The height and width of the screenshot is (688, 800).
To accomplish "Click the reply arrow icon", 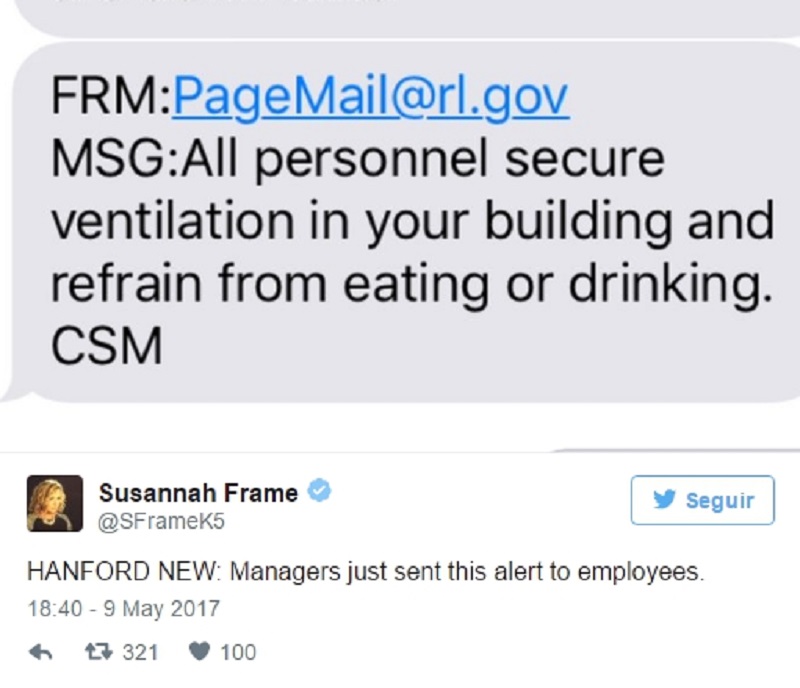I will [41, 653].
